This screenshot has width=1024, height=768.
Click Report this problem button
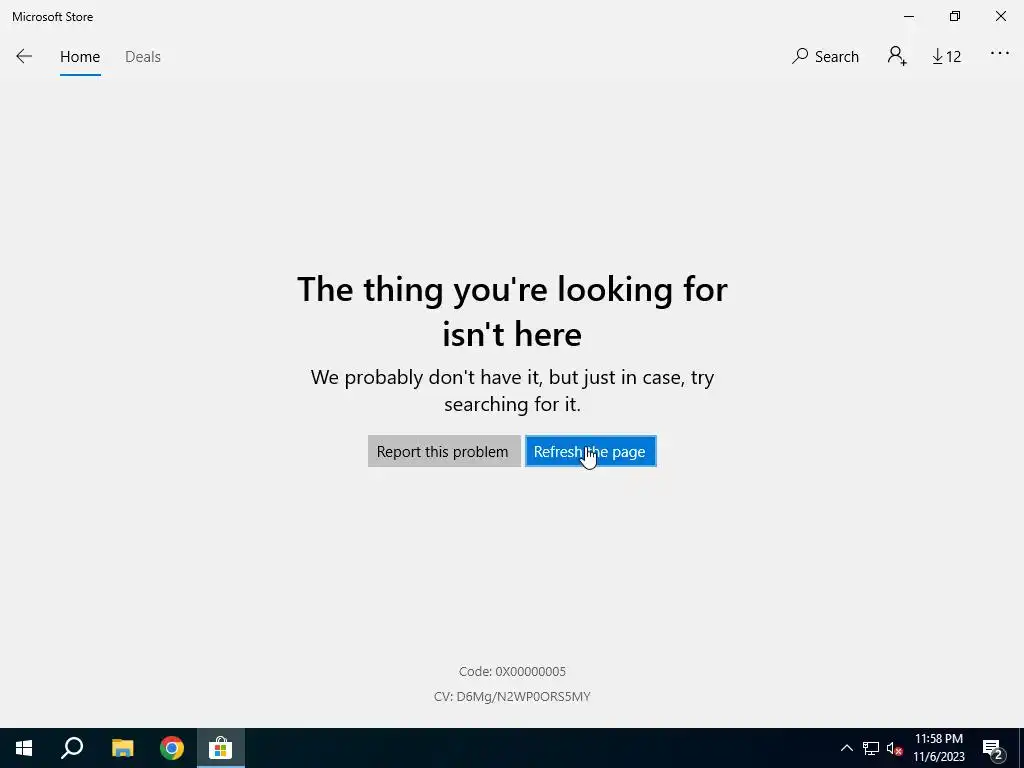pyautogui.click(x=444, y=451)
